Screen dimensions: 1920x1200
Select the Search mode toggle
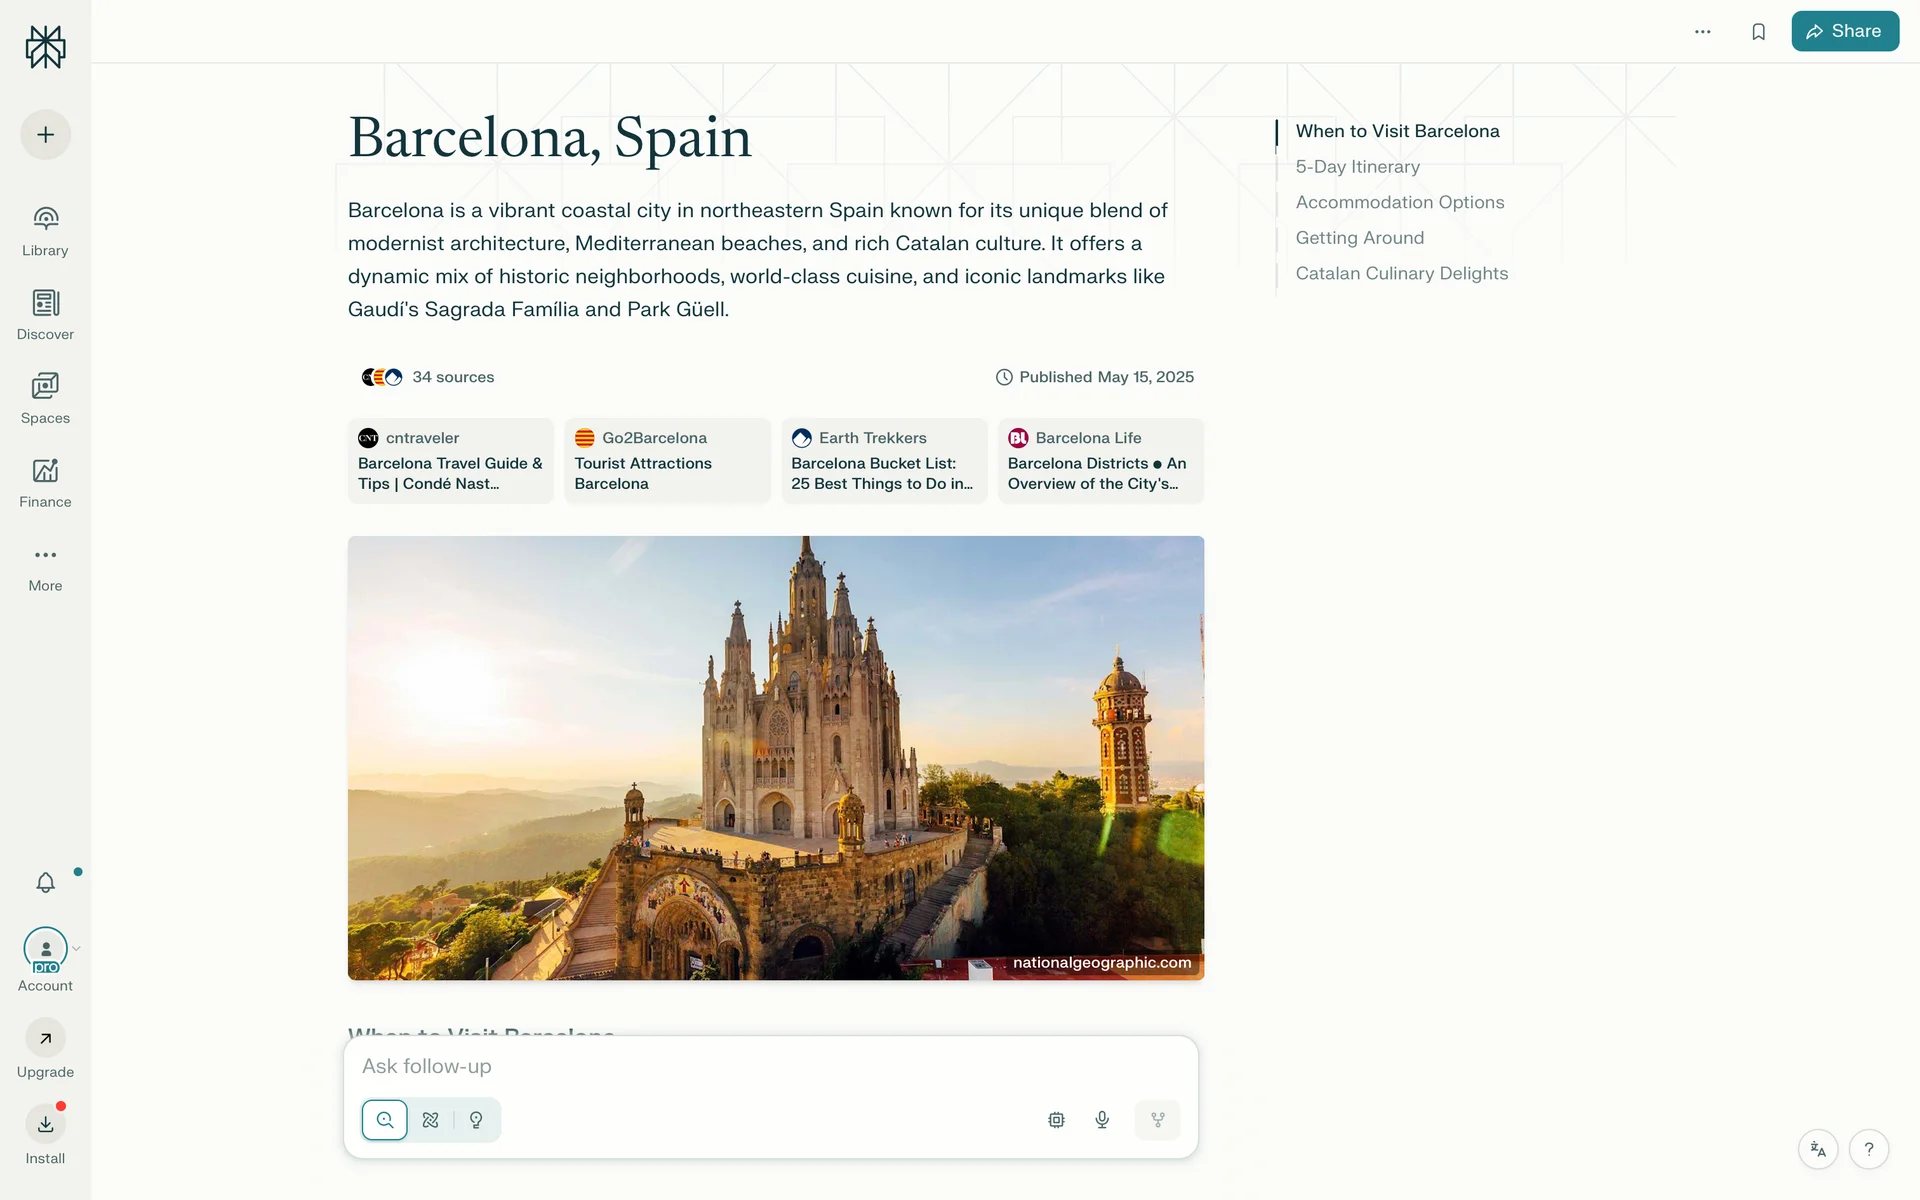tap(385, 1120)
